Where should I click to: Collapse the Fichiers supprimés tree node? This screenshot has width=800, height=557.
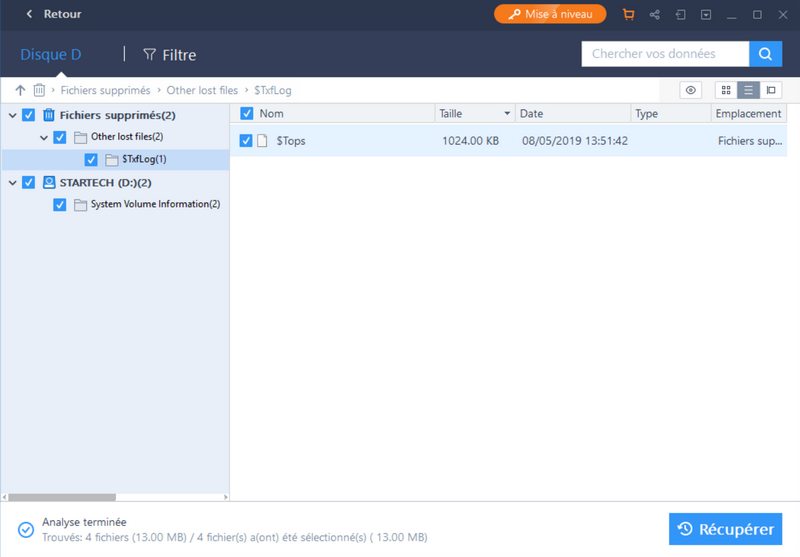click(13, 116)
